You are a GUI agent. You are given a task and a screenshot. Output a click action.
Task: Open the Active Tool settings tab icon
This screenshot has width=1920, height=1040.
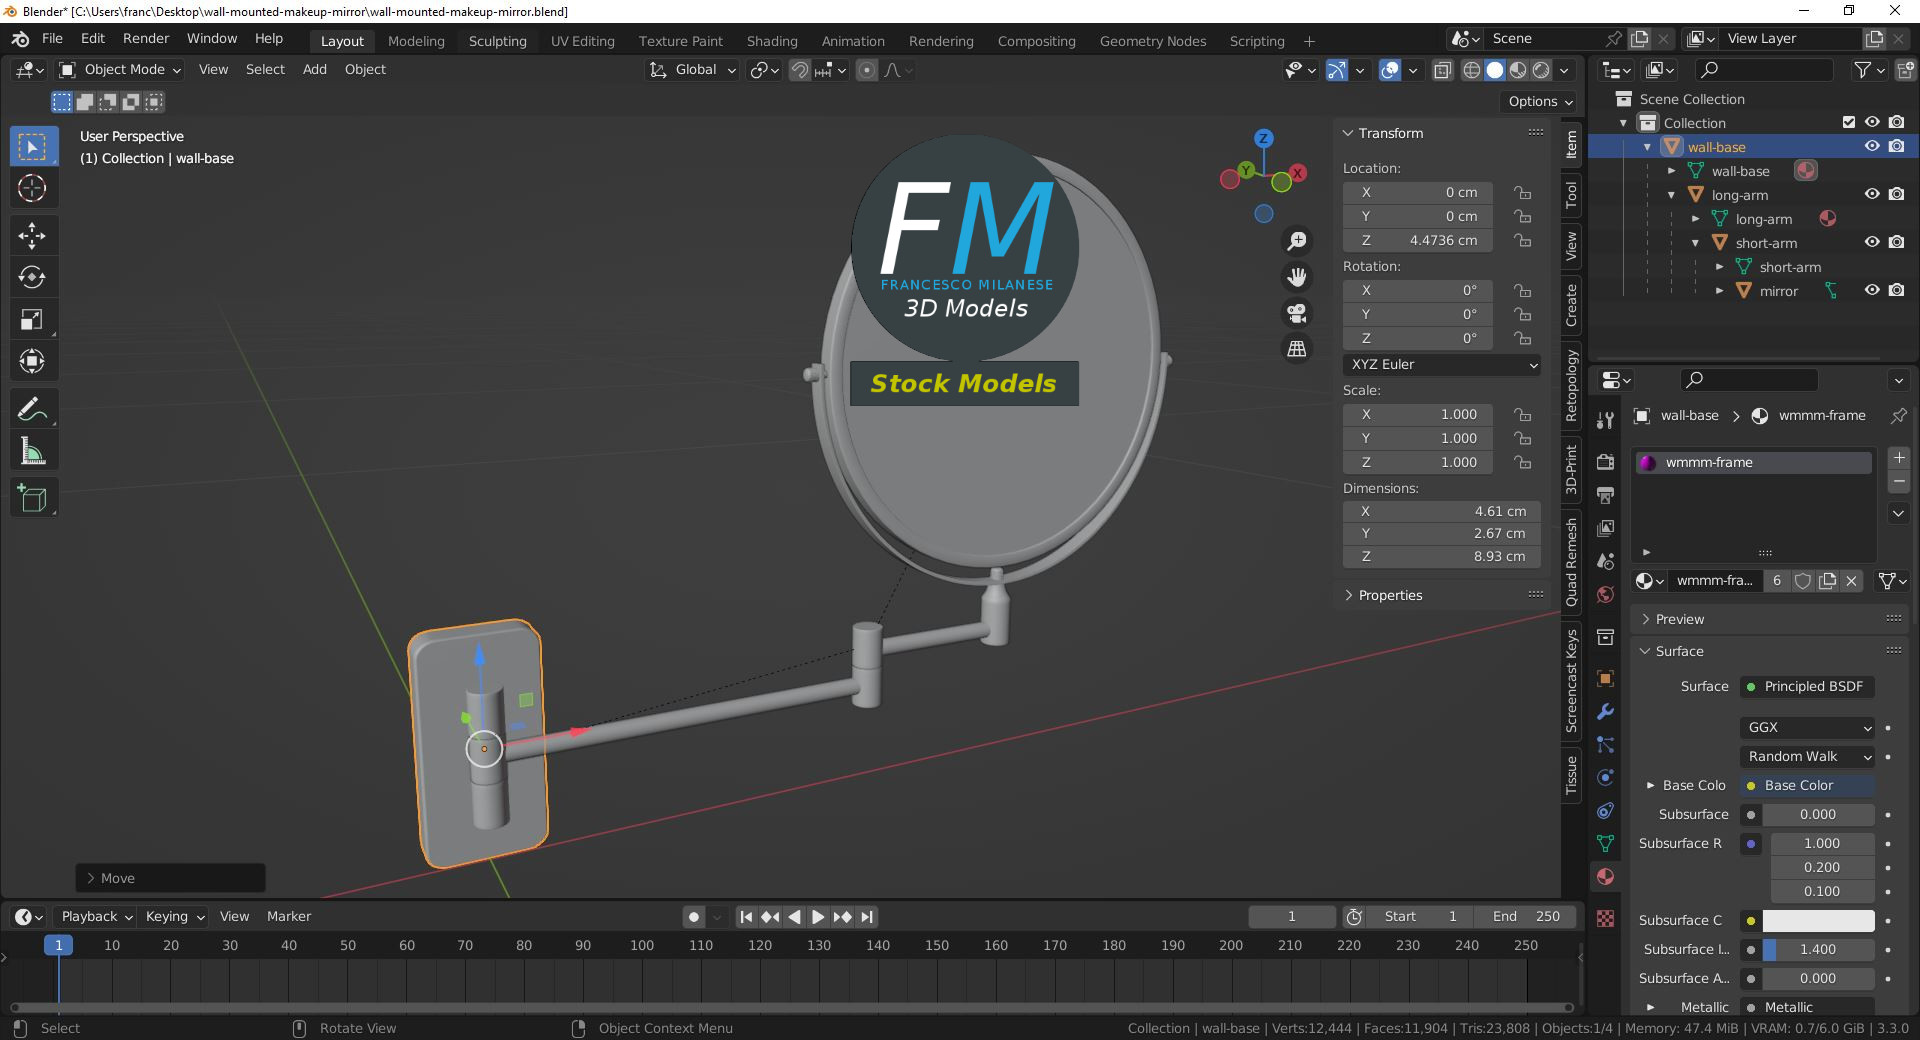(1606, 420)
